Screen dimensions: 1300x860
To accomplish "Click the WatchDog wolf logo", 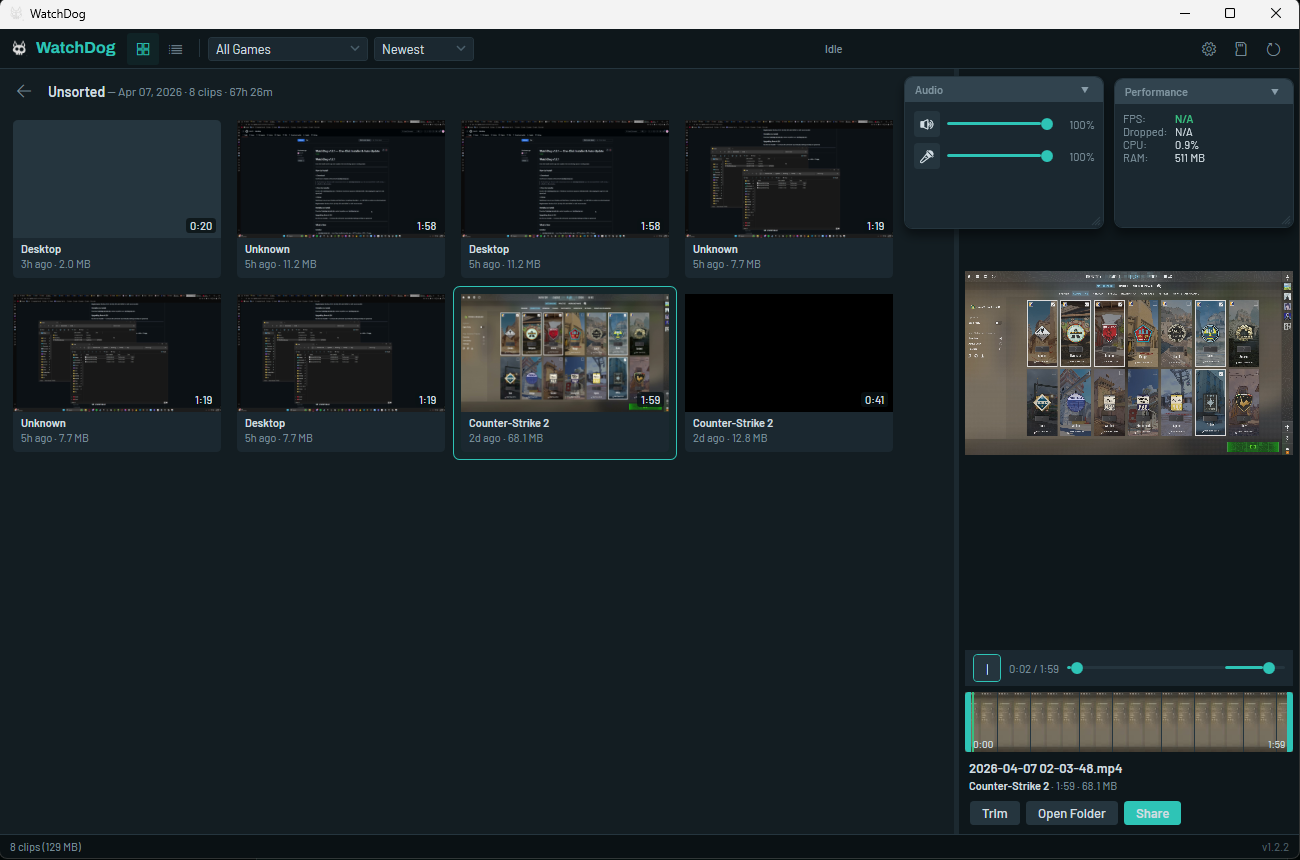I will pos(18,47).
